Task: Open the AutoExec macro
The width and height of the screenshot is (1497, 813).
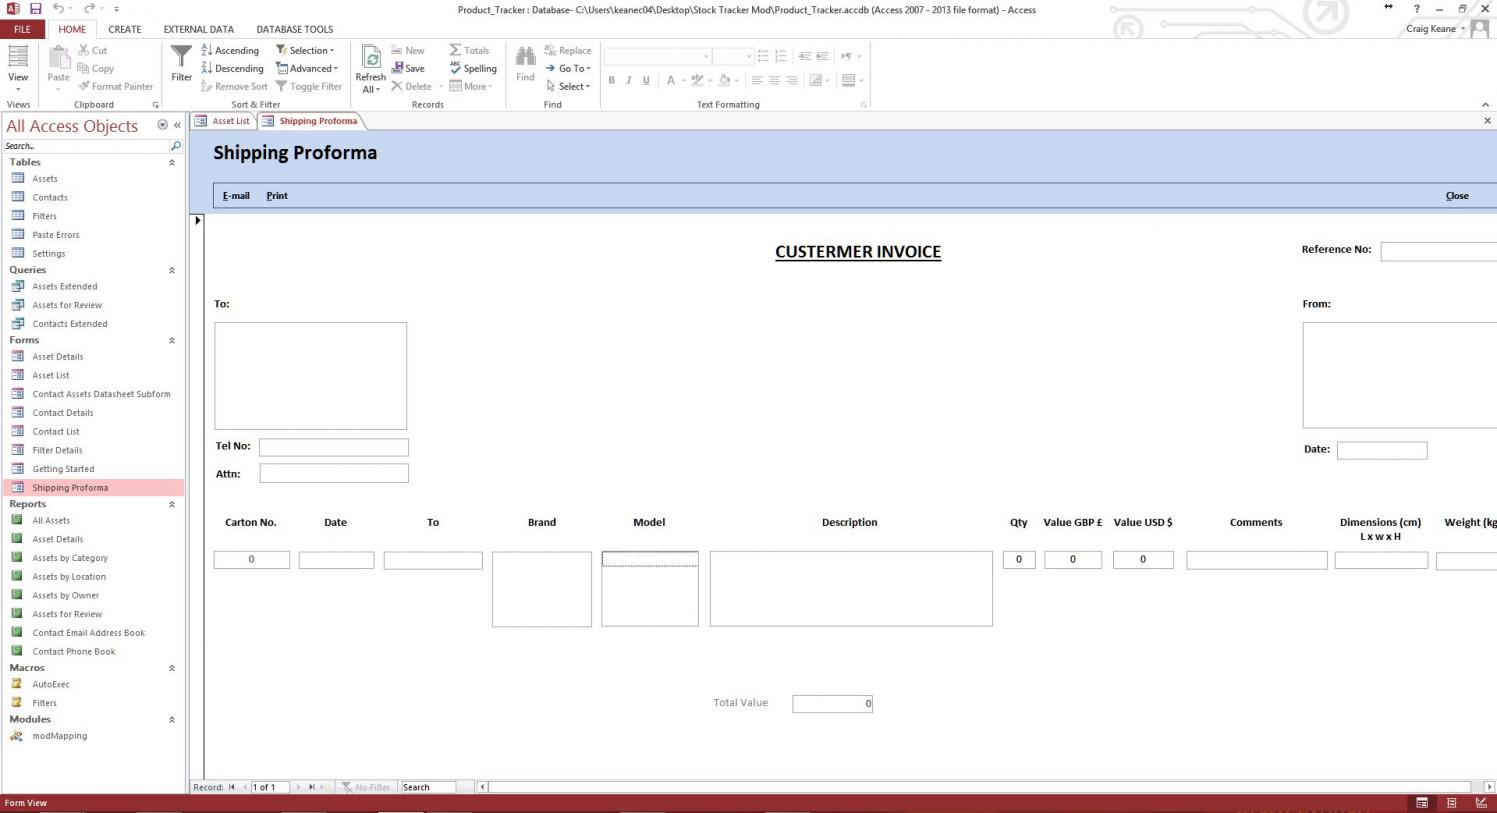Action: click(x=51, y=684)
